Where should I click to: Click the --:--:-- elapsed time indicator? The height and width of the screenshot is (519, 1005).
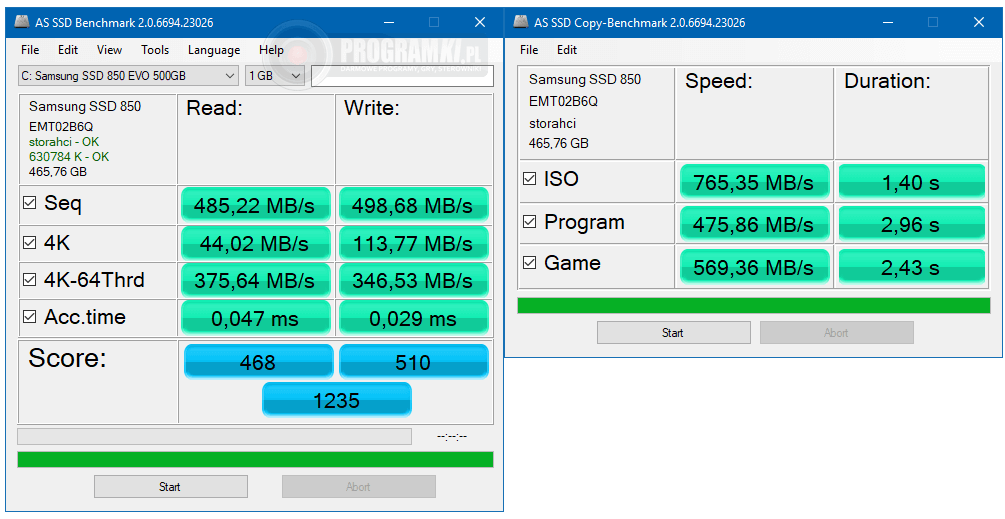452,437
